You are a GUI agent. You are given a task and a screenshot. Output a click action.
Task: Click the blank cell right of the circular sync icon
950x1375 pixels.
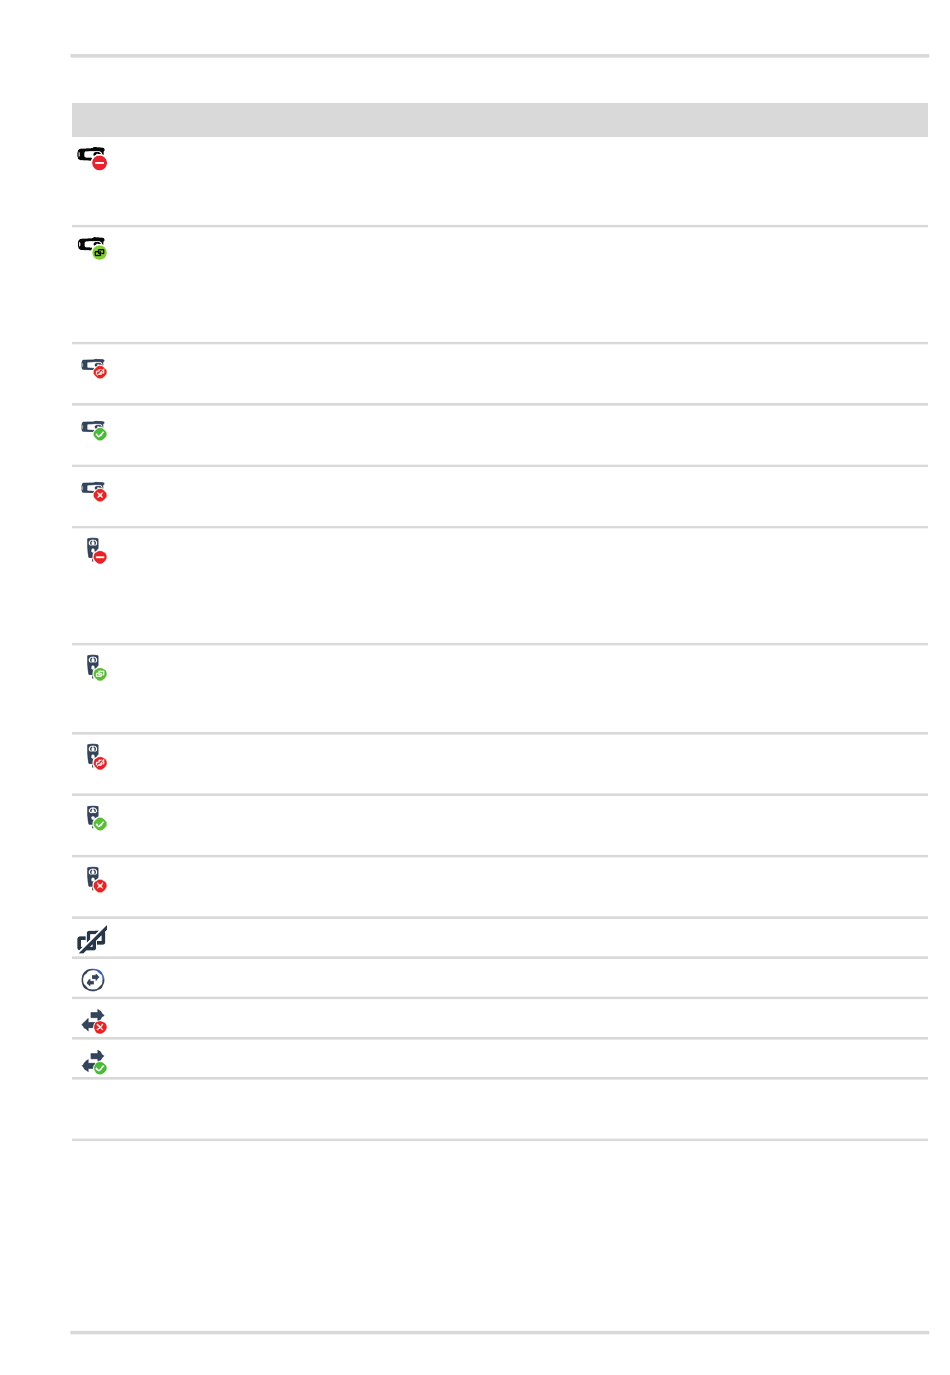pyautogui.click(x=520, y=979)
